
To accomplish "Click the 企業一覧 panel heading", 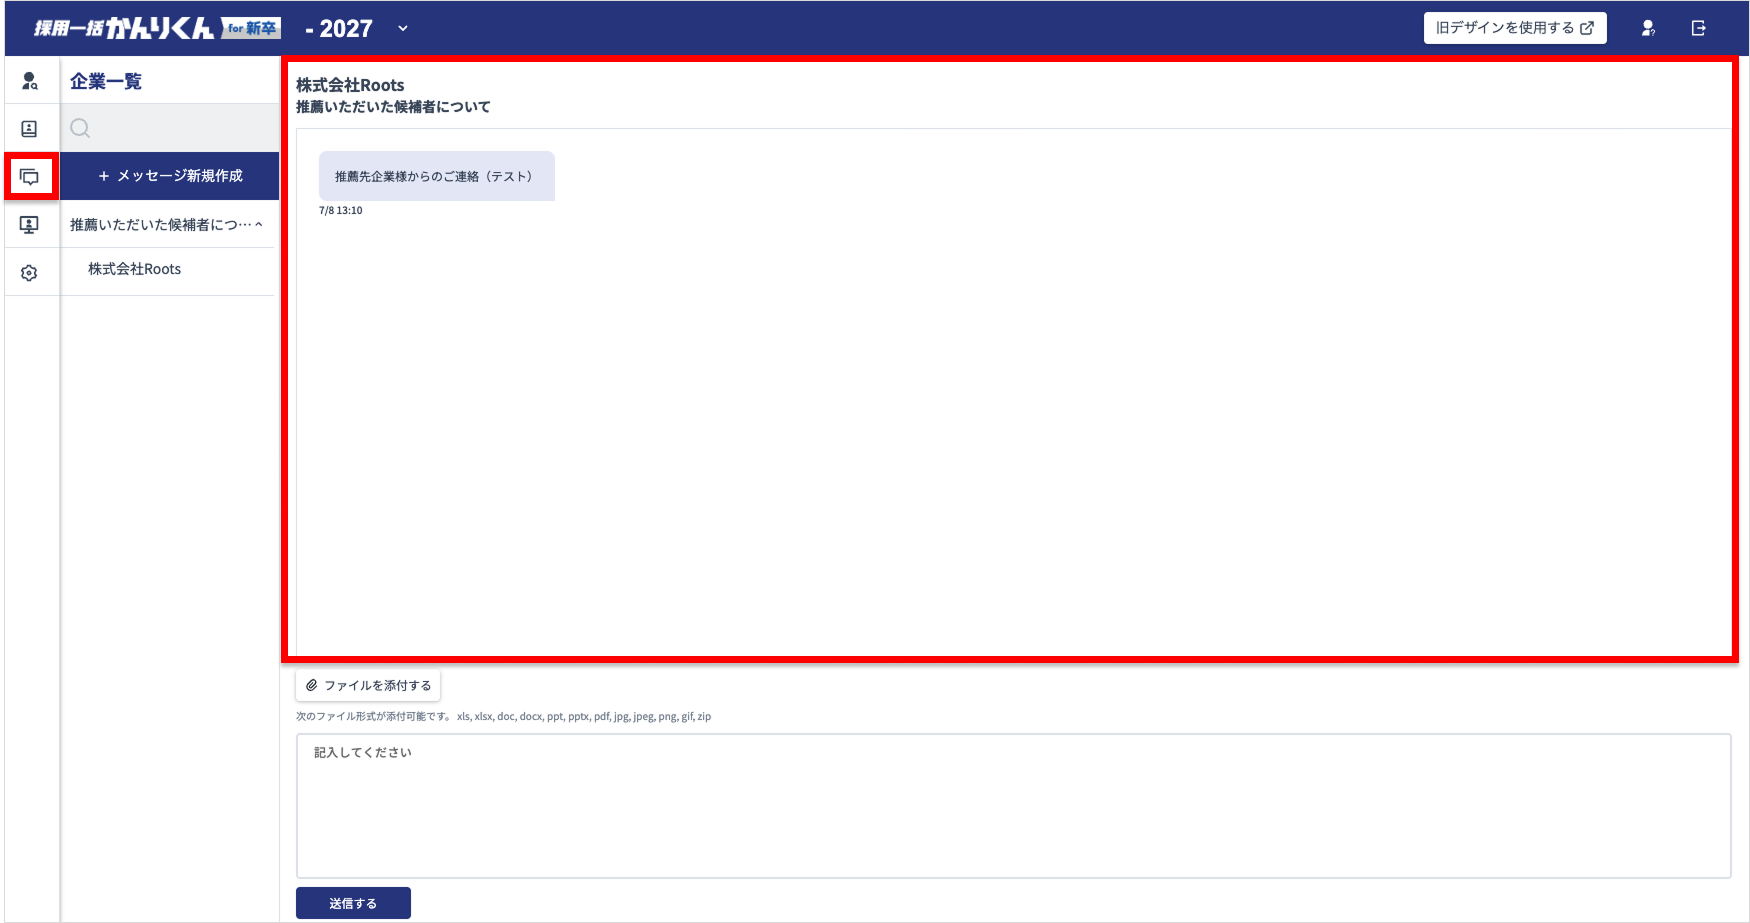I will [x=106, y=81].
